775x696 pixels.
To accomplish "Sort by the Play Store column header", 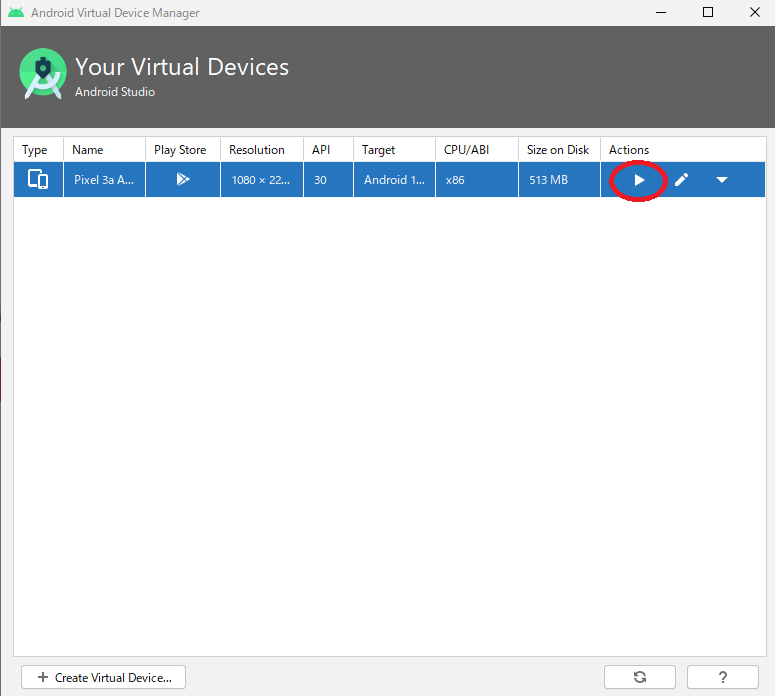I will coord(183,150).
